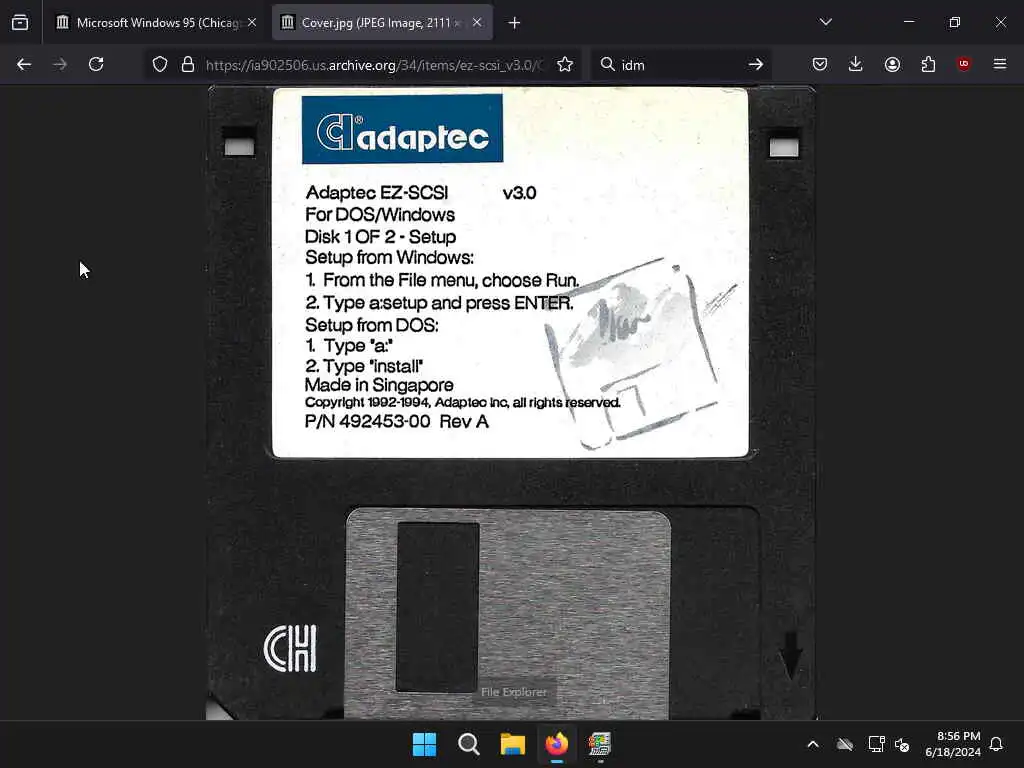The image size is (1024, 768).
Task: Open Windows Start menu
Action: tap(424, 744)
